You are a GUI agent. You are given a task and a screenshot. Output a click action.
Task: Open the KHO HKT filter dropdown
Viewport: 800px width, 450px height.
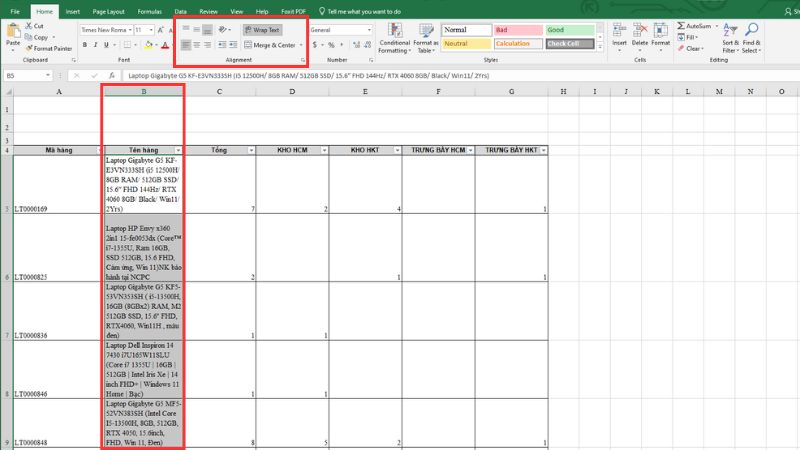397,150
